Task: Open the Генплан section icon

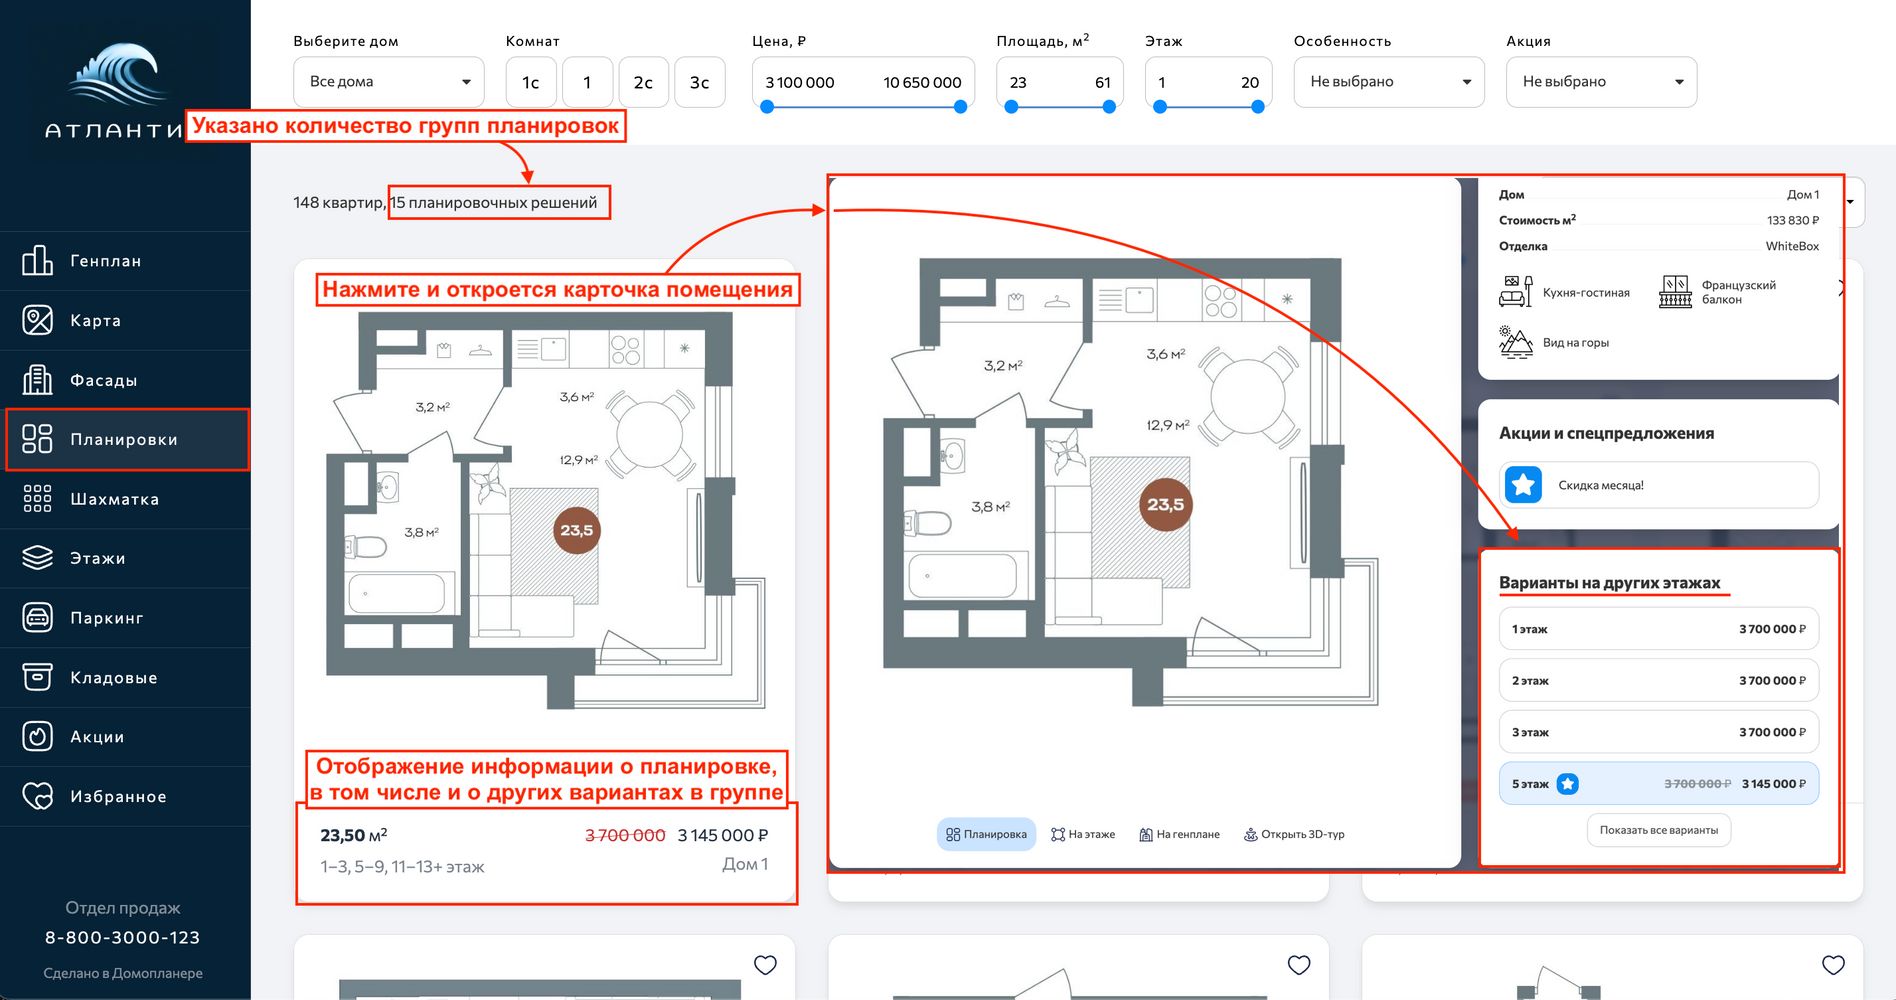Action: [x=37, y=261]
